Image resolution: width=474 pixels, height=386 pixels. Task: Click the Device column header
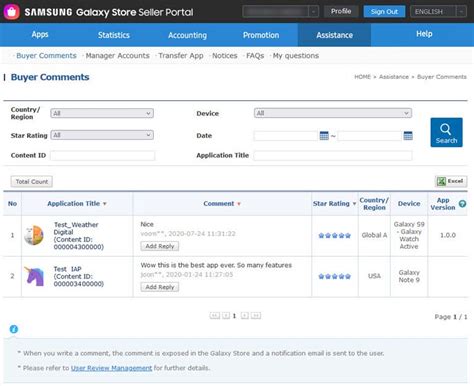point(409,204)
